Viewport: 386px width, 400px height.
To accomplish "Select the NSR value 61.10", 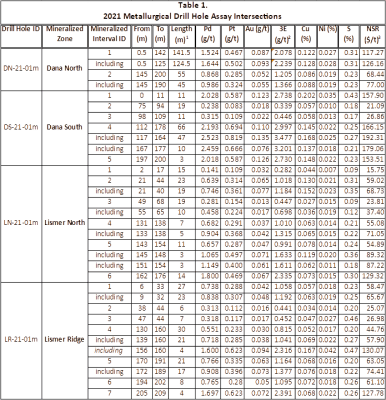I will point(375,382).
